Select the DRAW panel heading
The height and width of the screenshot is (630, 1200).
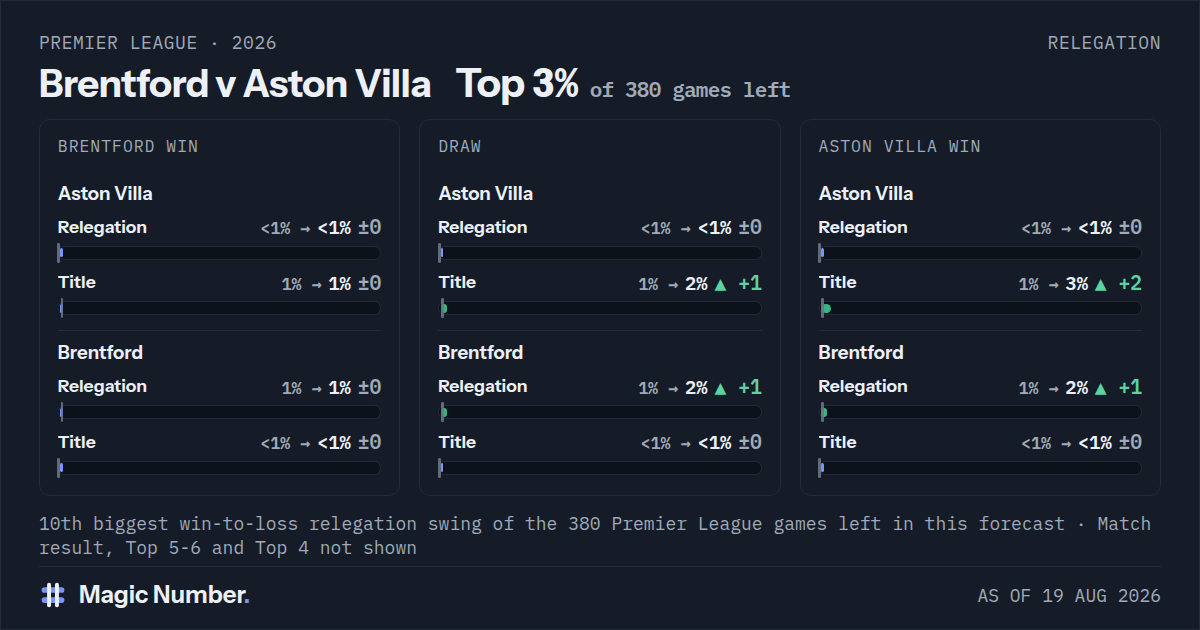tap(460, 146)
